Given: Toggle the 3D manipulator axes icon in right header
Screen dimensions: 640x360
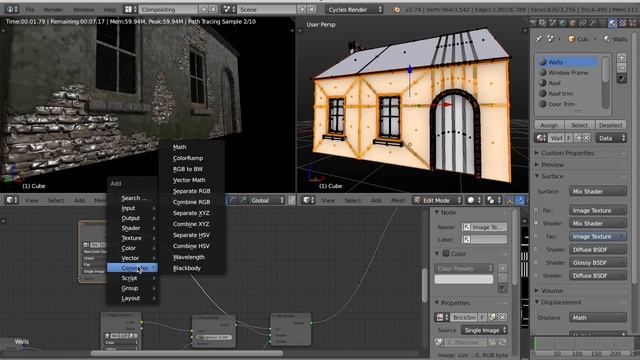Looking at the screenshot, I should tap(510, 200).
